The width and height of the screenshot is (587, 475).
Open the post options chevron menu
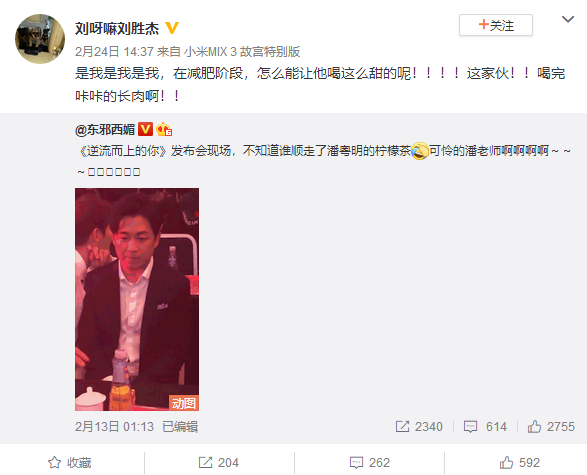568,19
